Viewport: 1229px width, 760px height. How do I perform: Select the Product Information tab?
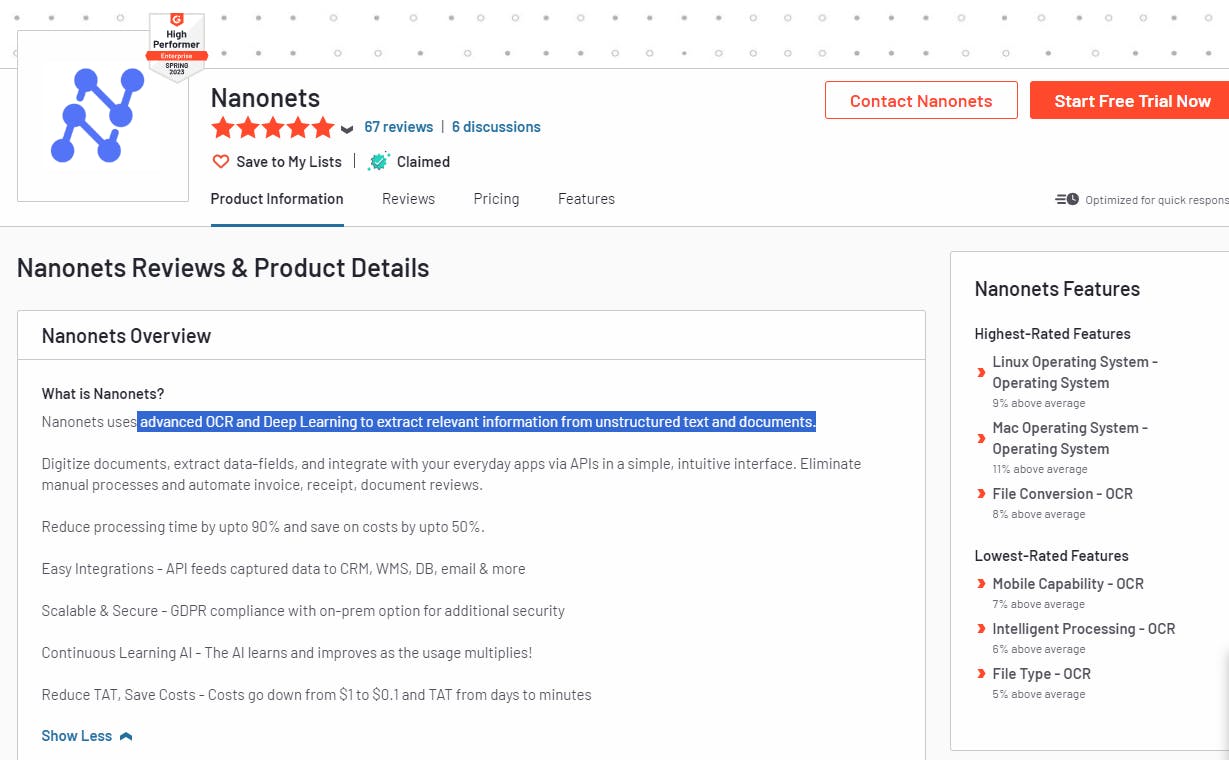pyautogui.click(x=277, y=199)
